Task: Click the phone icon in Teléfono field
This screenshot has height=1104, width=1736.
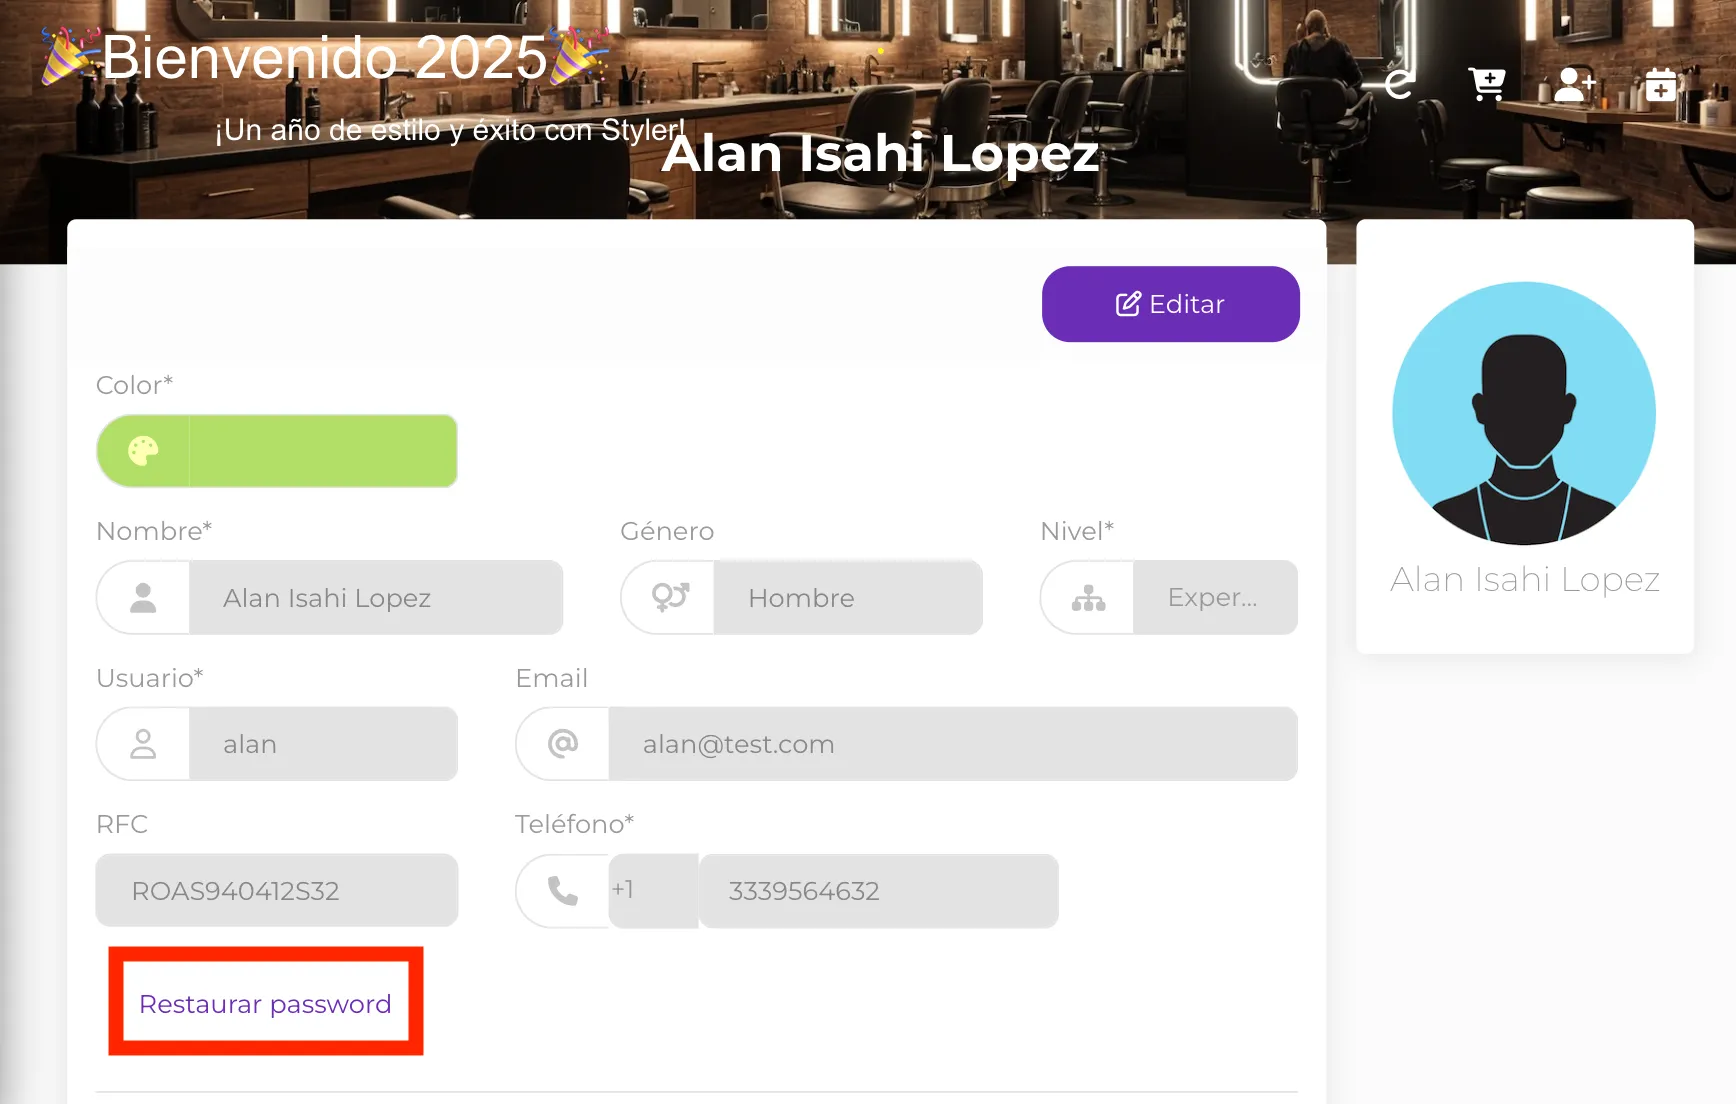Action: 562,890
